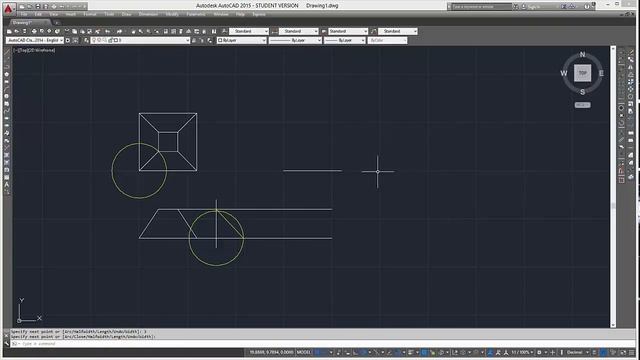The width and height of the screenshot is (640, 360).
Task: Open the Layer Properties Manager icon
Action: pos(86,40)
